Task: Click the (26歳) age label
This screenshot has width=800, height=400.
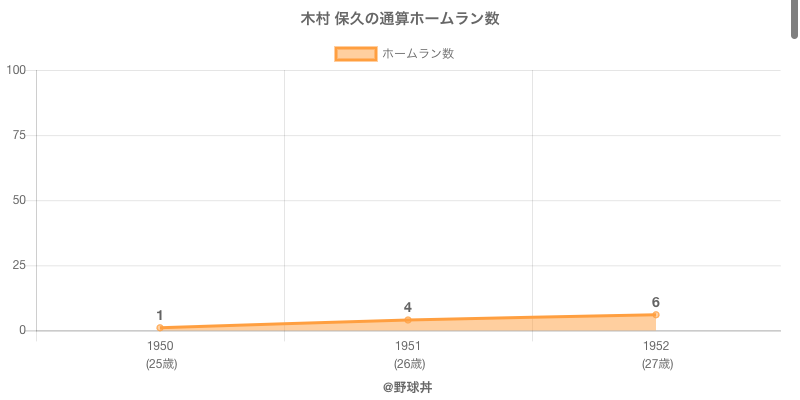Action: [x=409, y=364]
